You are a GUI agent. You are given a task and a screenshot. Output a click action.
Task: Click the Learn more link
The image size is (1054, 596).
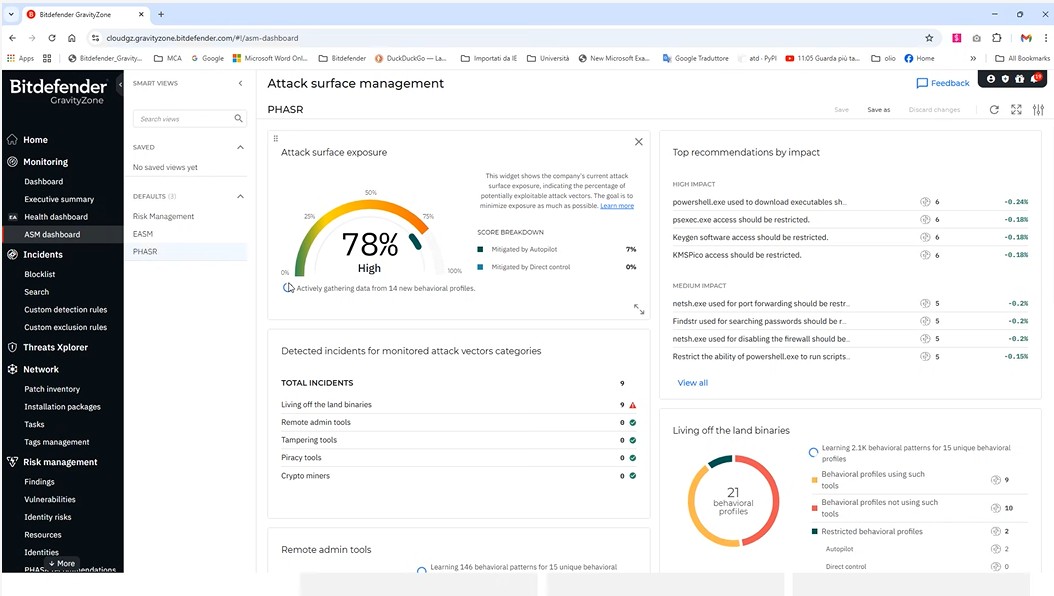point(616,206)
